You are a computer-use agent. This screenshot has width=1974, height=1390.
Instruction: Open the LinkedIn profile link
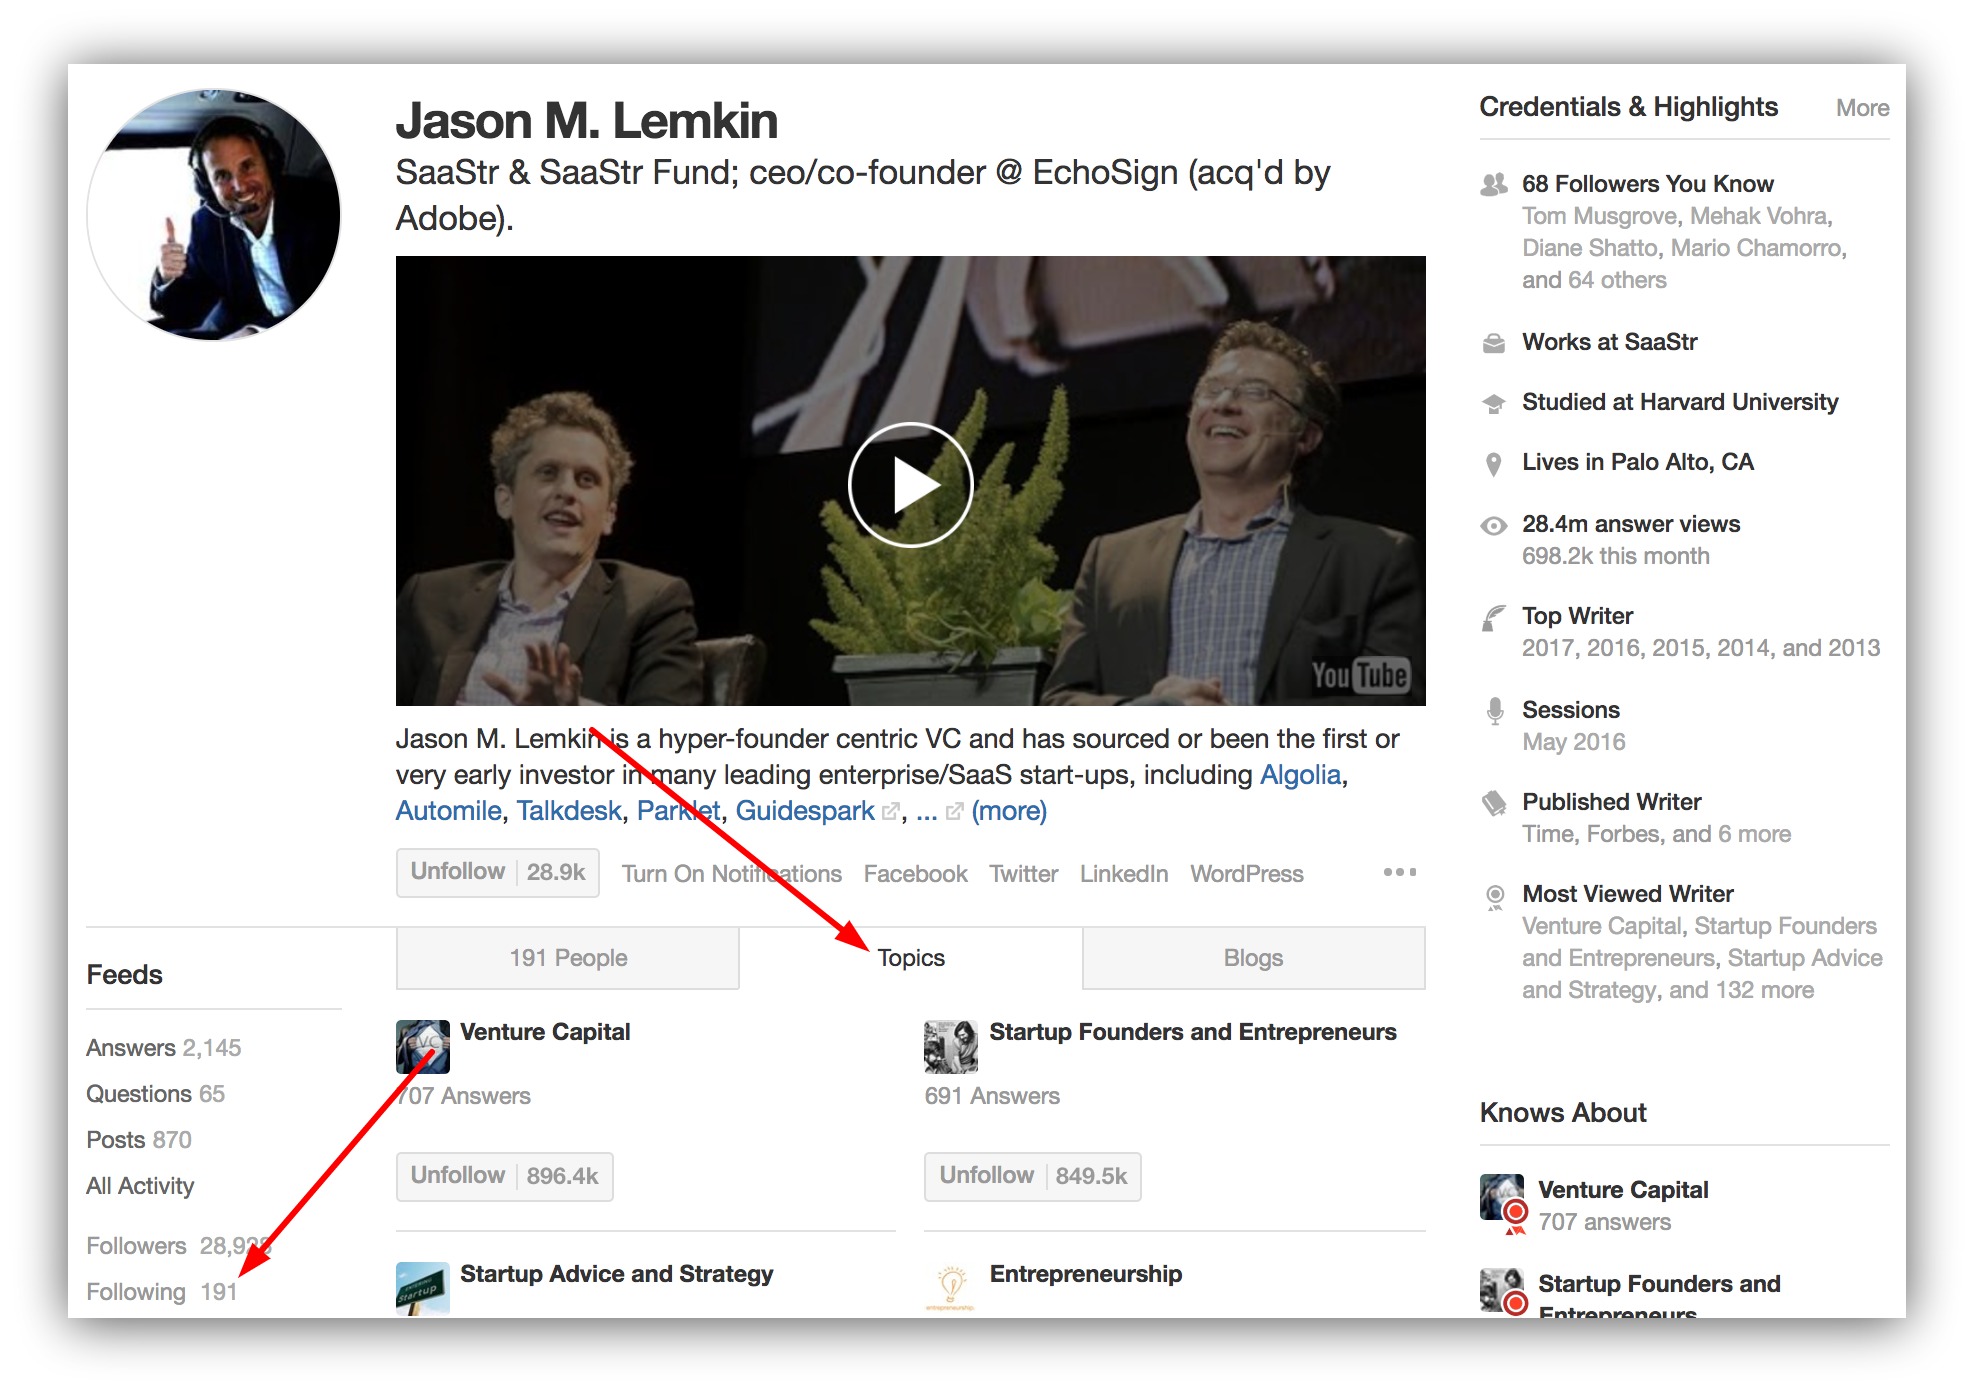coord(1123,873)
